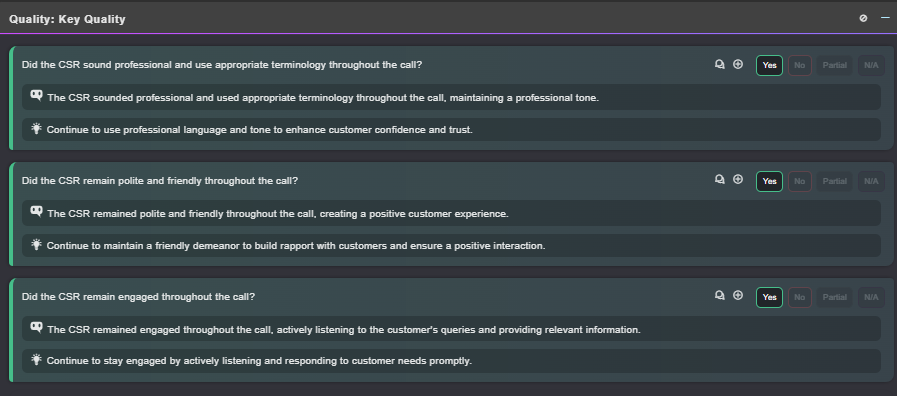Choose Partial for the remained engaged question
The width and height of the screenshot is (897, 396).
pos(835,298)
